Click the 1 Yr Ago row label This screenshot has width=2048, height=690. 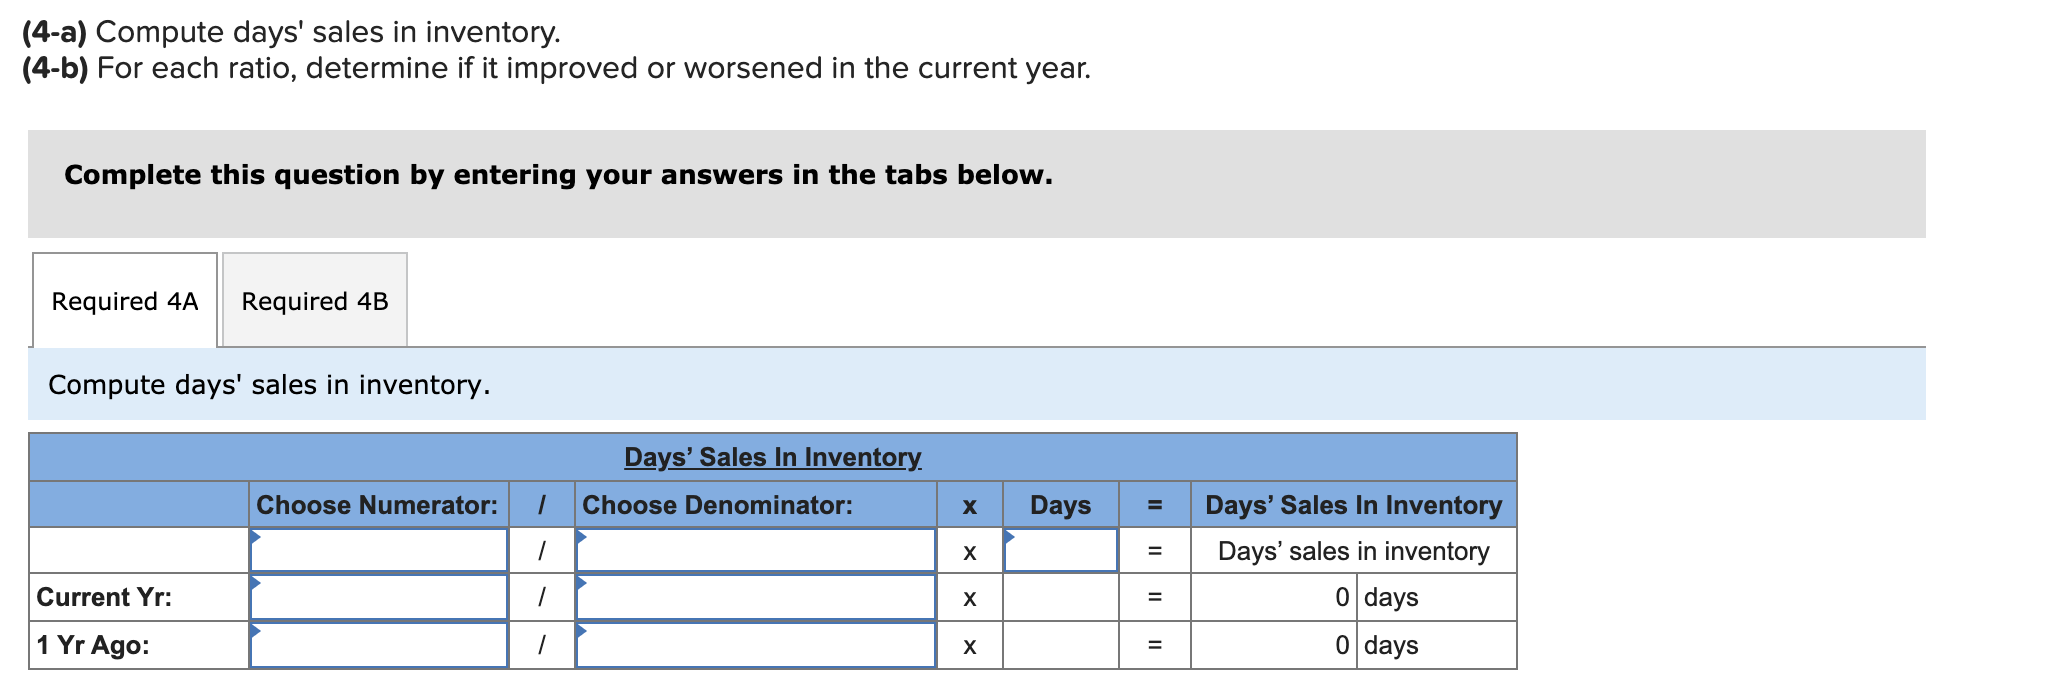tap(92, 645)
